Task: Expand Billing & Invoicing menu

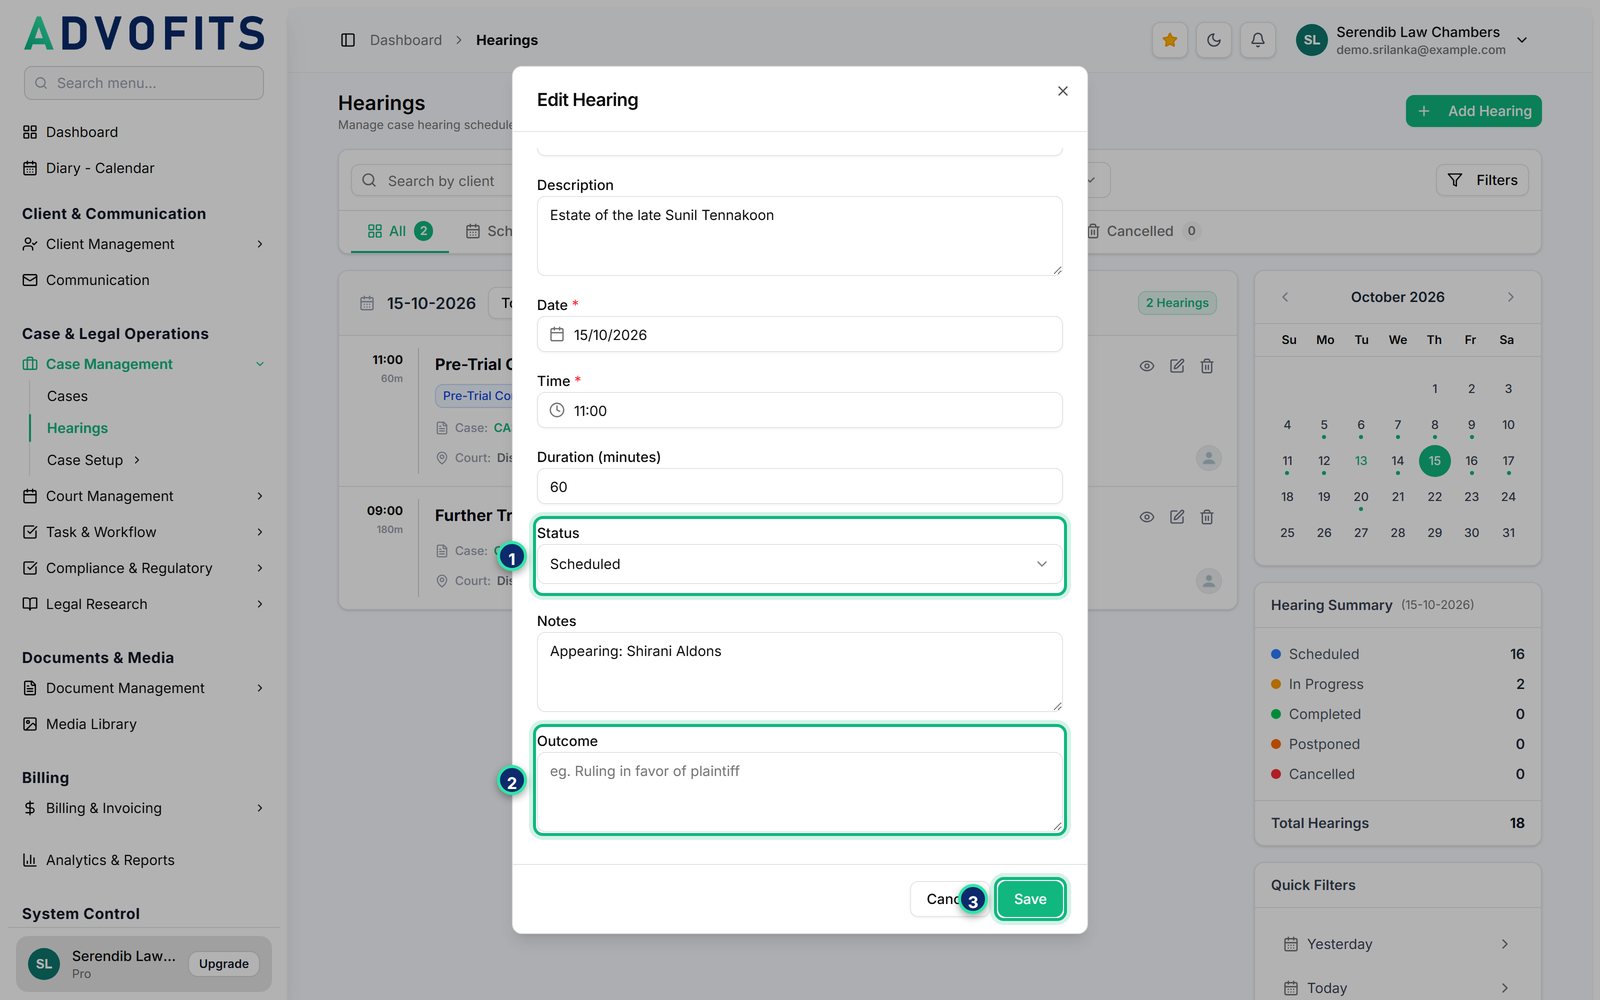Action: (144, 808)
